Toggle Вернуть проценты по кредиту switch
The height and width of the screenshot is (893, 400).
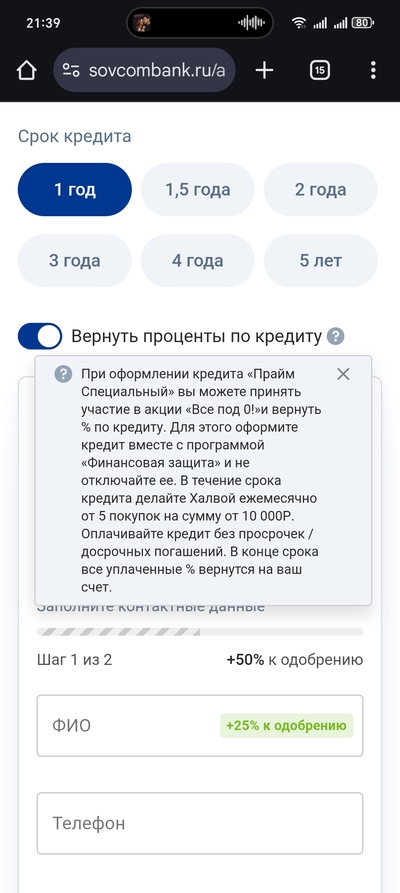coord(40,337)
